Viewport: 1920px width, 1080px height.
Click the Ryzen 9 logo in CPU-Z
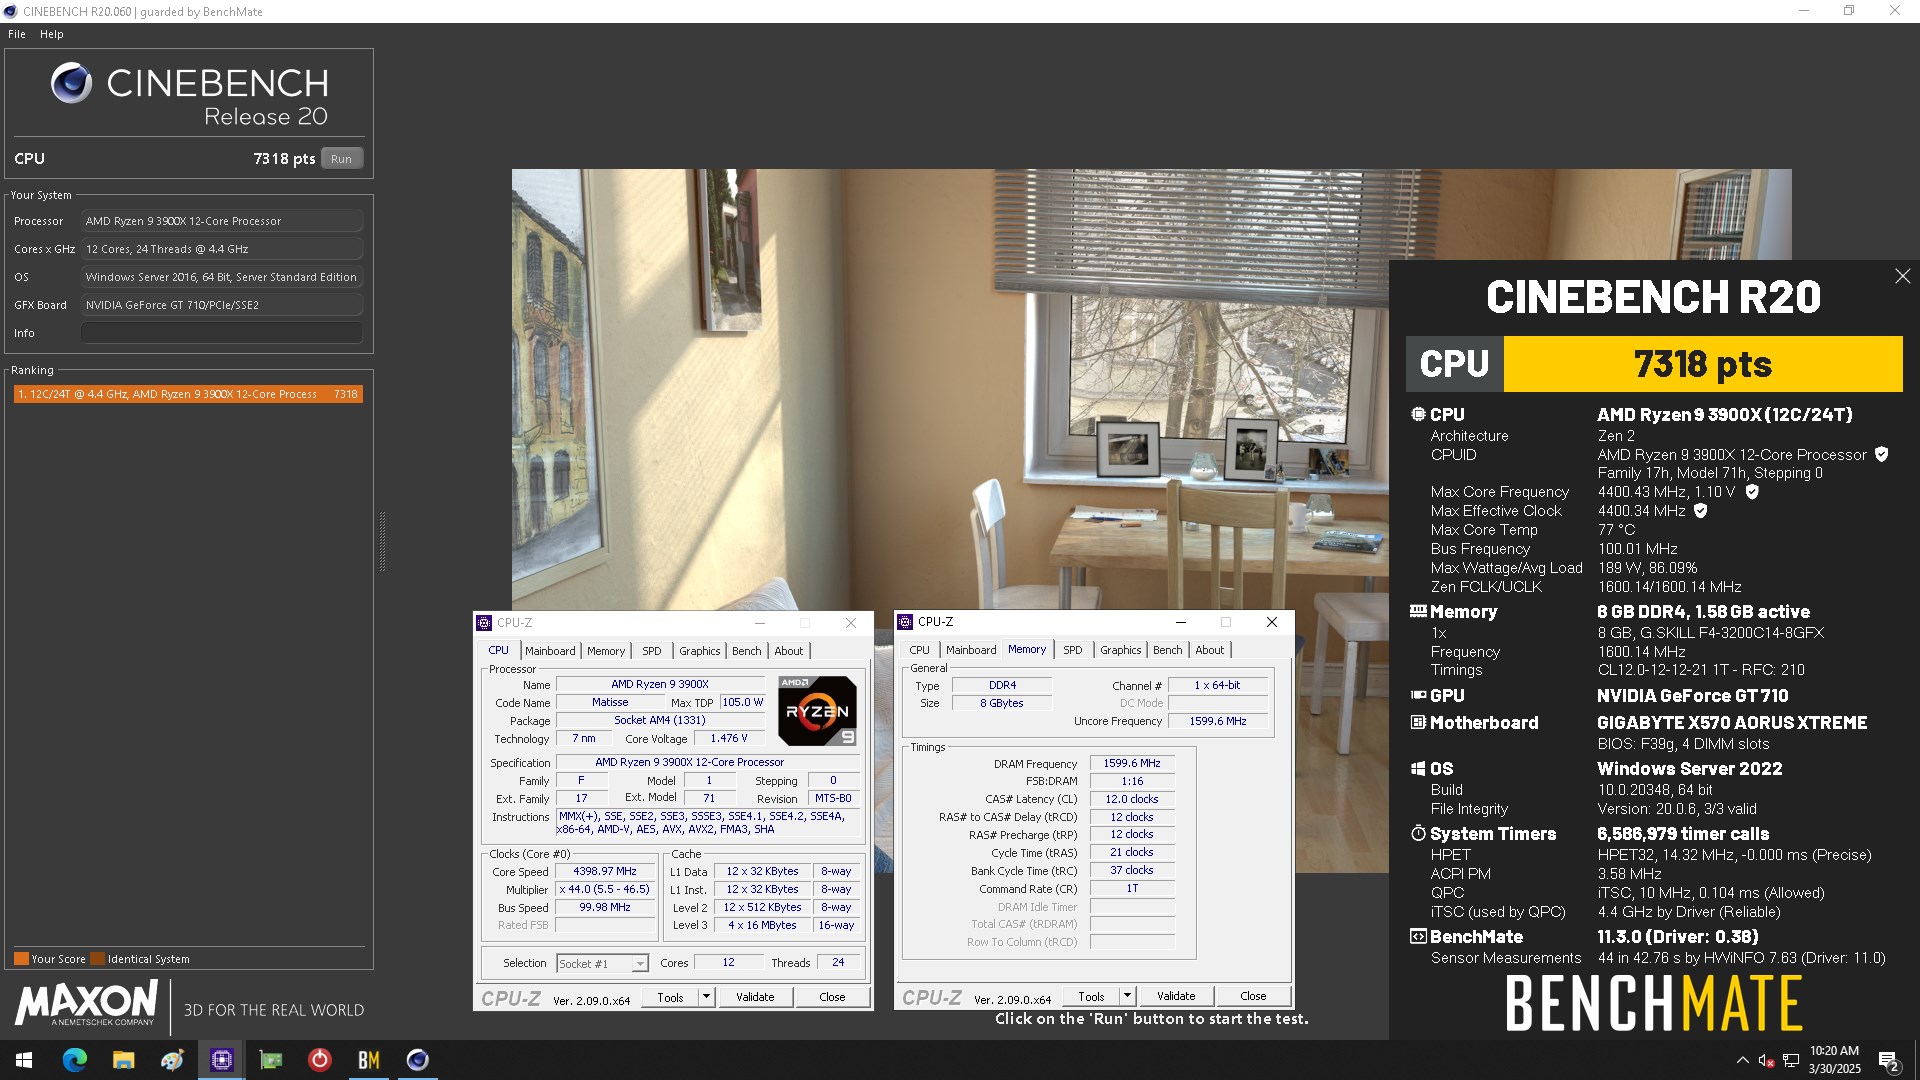tap(817, 711)
